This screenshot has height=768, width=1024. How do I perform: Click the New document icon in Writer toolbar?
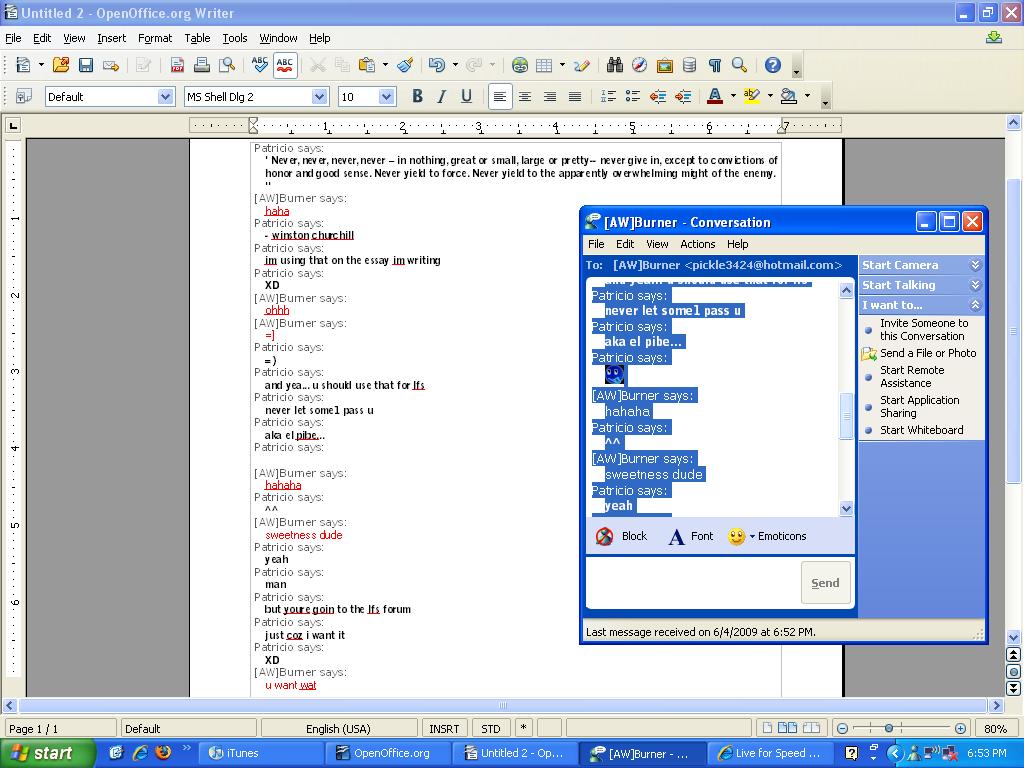click(x=24, y=65)
